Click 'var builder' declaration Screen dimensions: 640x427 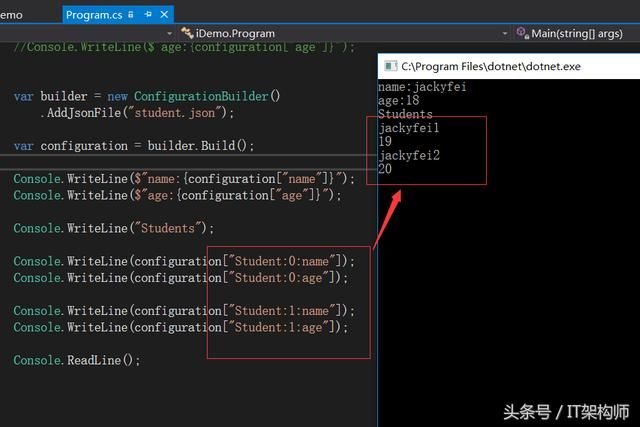click(50, 96)
